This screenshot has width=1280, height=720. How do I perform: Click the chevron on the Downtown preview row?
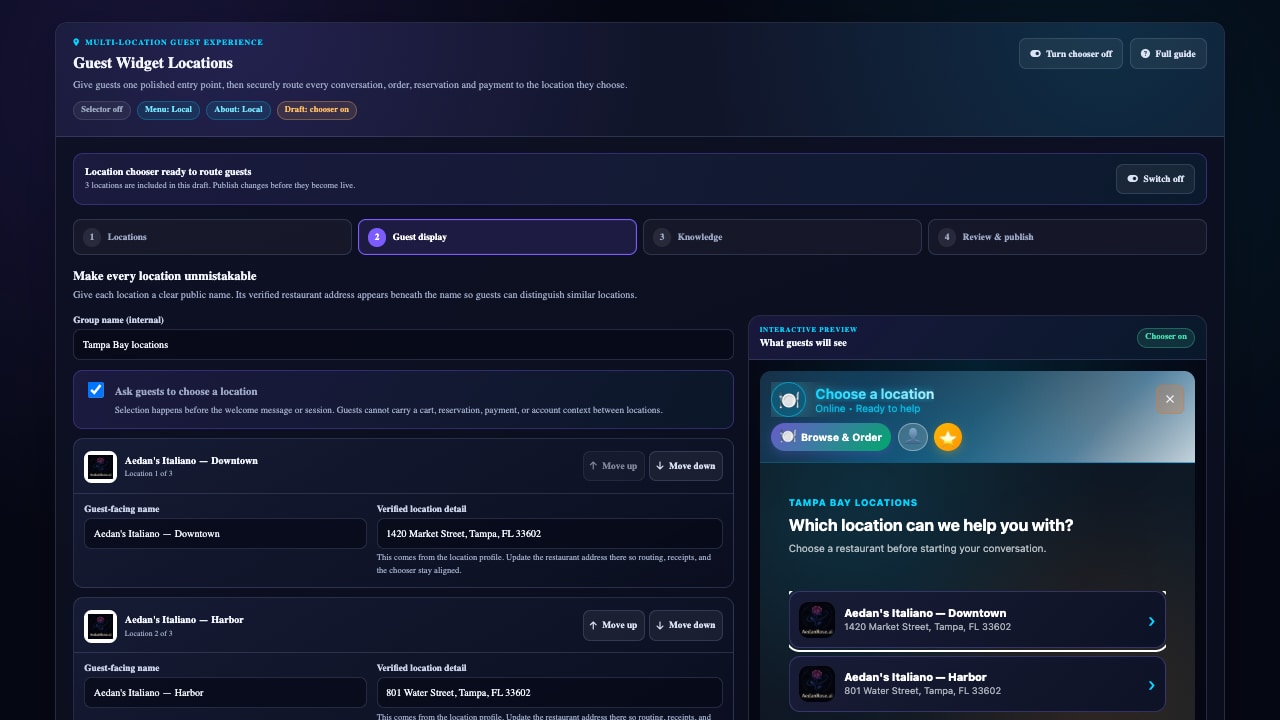coord(1151,621)
